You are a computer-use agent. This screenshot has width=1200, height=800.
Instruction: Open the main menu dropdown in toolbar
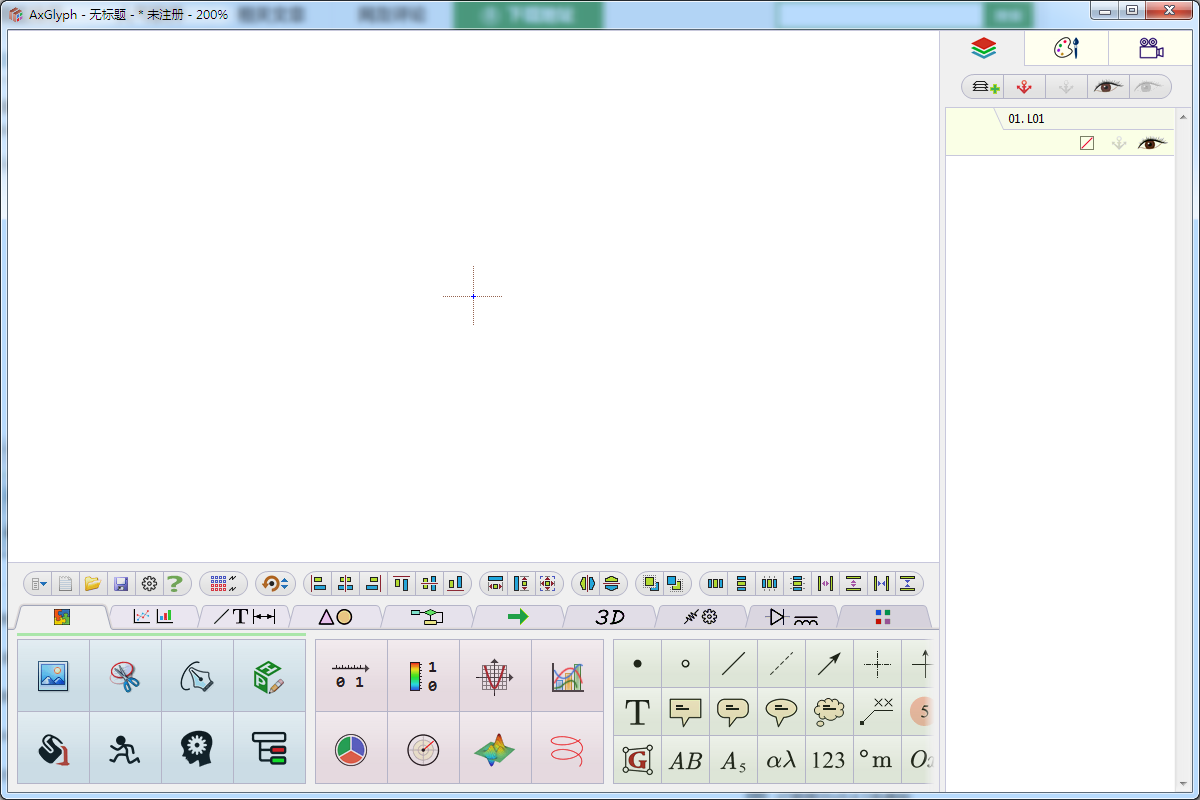pos(39,583)
